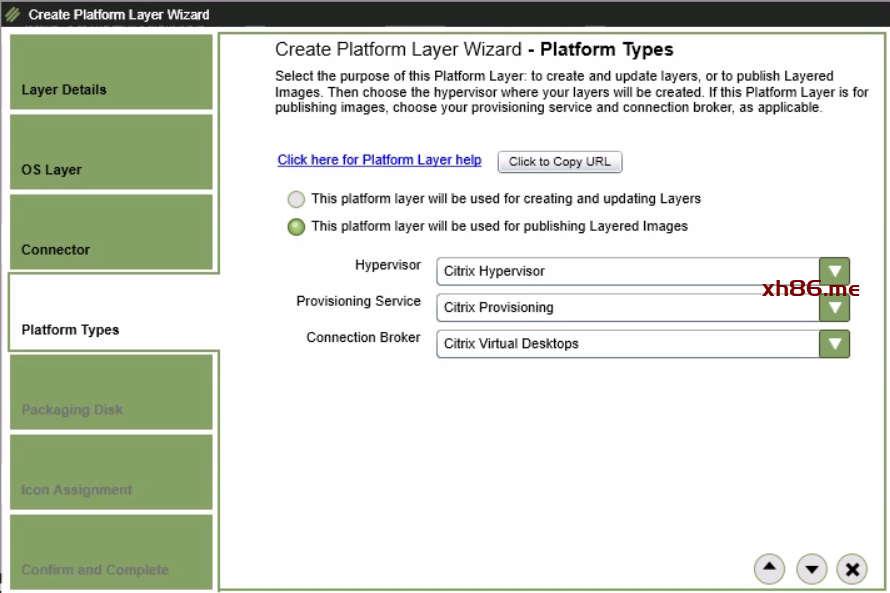The height and width of the screenshot is (593, 890).
Task: Click the Citrix Hypervisor selection field
Action: click(x=627, y=271)
